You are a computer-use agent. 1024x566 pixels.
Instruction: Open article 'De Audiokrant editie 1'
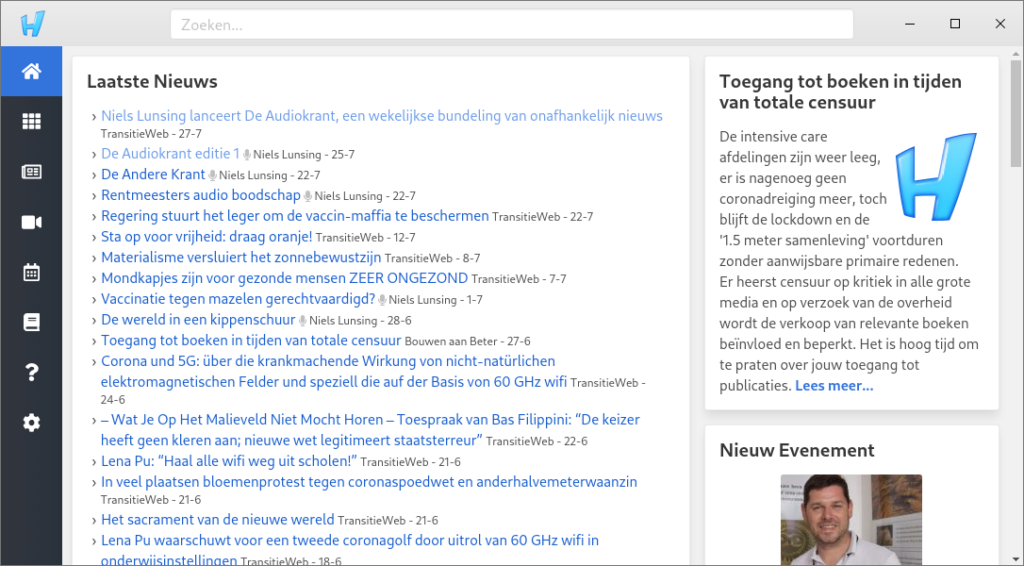170,154
